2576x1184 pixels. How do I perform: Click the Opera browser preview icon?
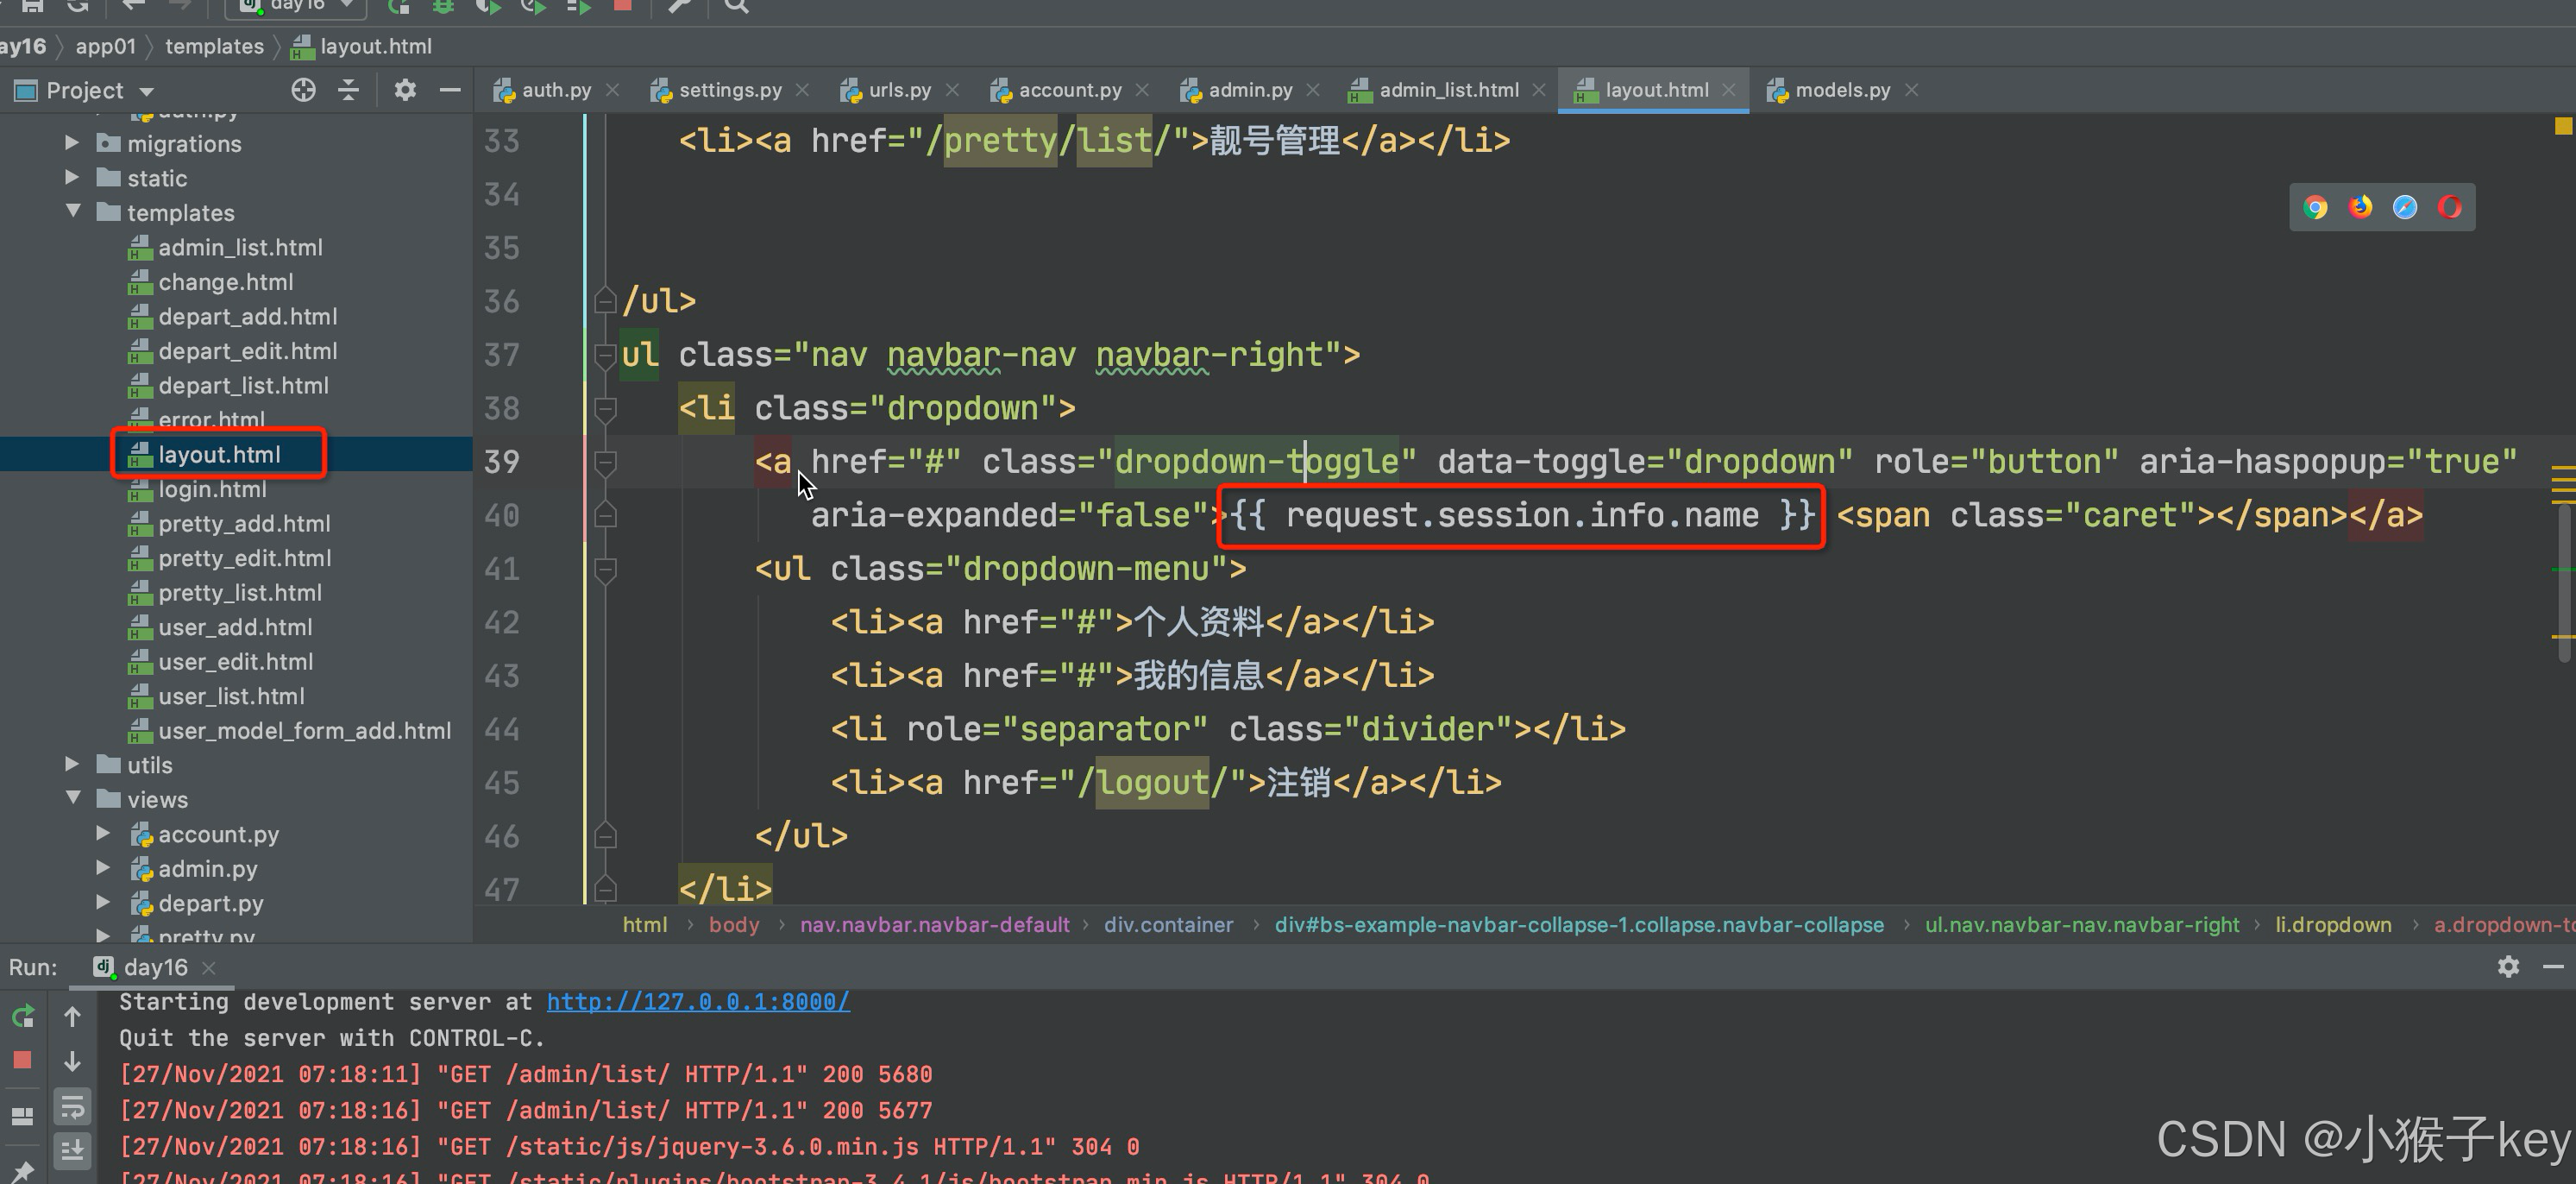[x=2450, y=207]
